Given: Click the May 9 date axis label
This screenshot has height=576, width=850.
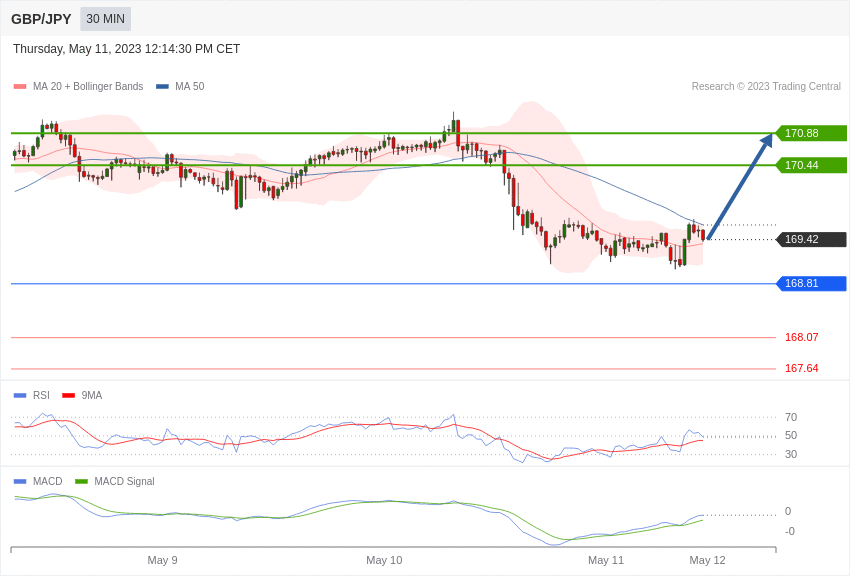Looking at the screenshot, I should coord(163,560).
